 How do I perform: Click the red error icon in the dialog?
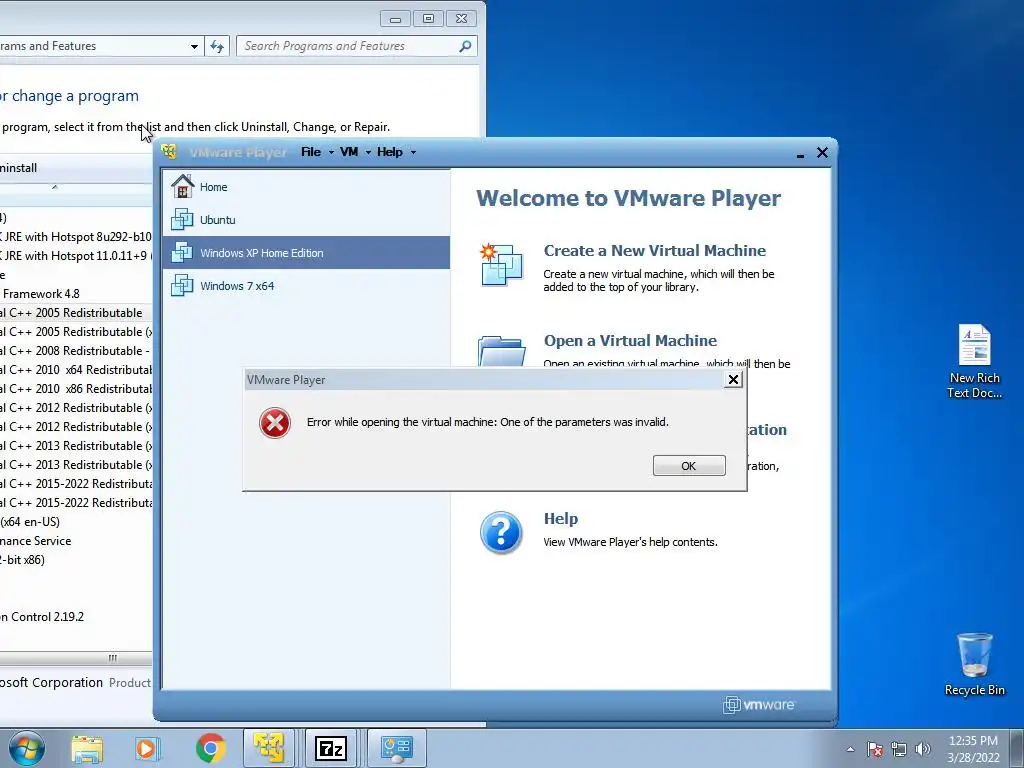275,423
